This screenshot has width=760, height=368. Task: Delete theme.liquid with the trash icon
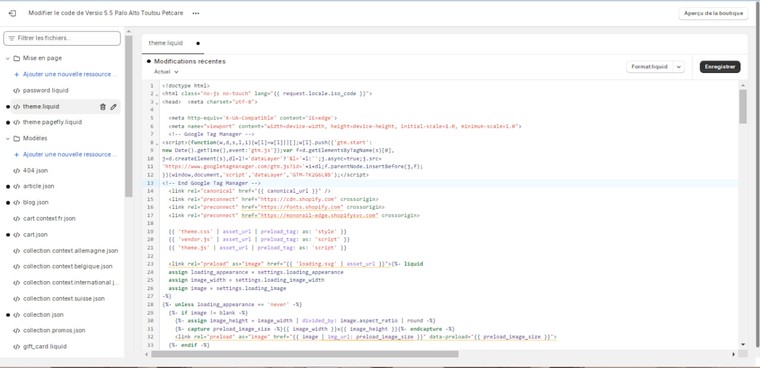[x=102, y=107]
